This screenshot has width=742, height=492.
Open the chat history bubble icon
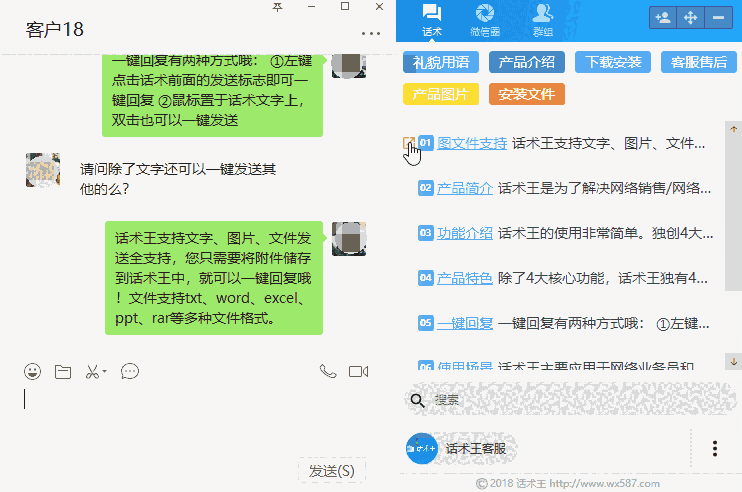[x=130, y=371]
